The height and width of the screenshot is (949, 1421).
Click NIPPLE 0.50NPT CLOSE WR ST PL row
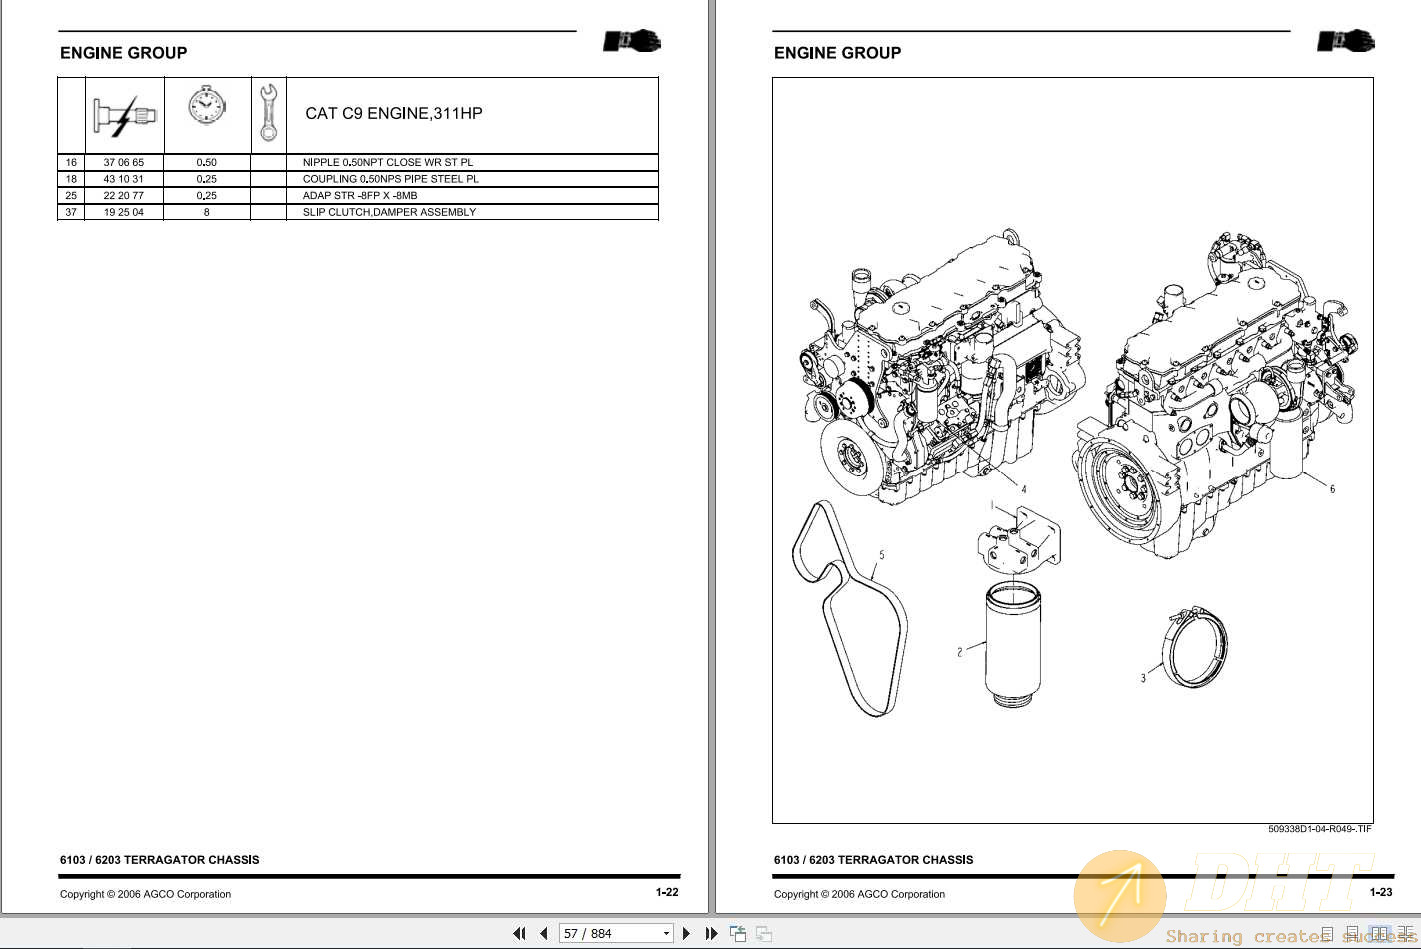click(358, 162)
